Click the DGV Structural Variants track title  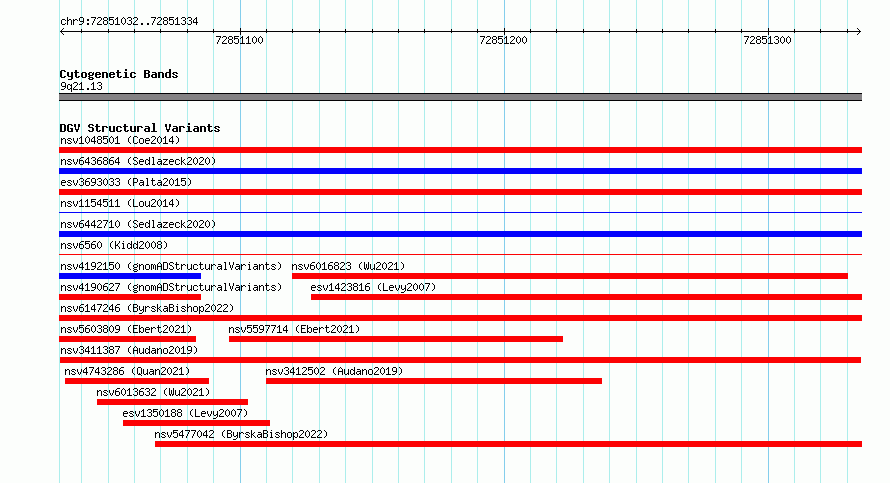(140, 128)
